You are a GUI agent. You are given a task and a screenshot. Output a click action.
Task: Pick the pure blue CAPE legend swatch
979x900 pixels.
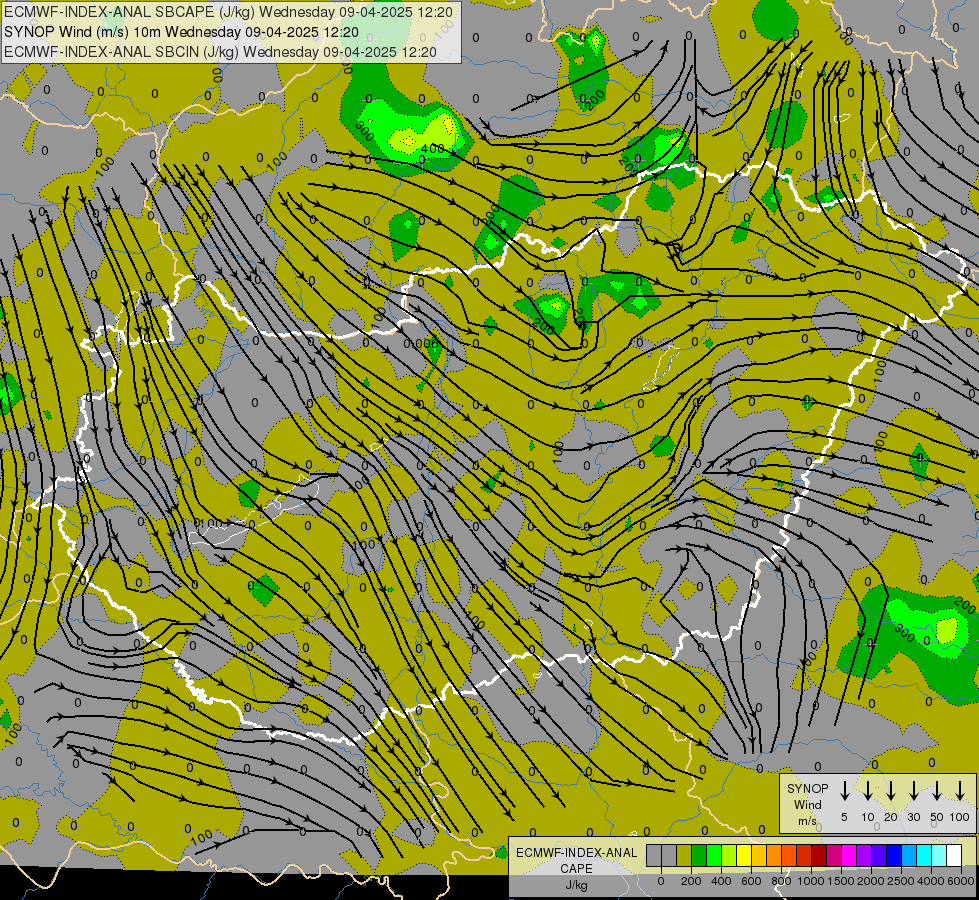893,855
